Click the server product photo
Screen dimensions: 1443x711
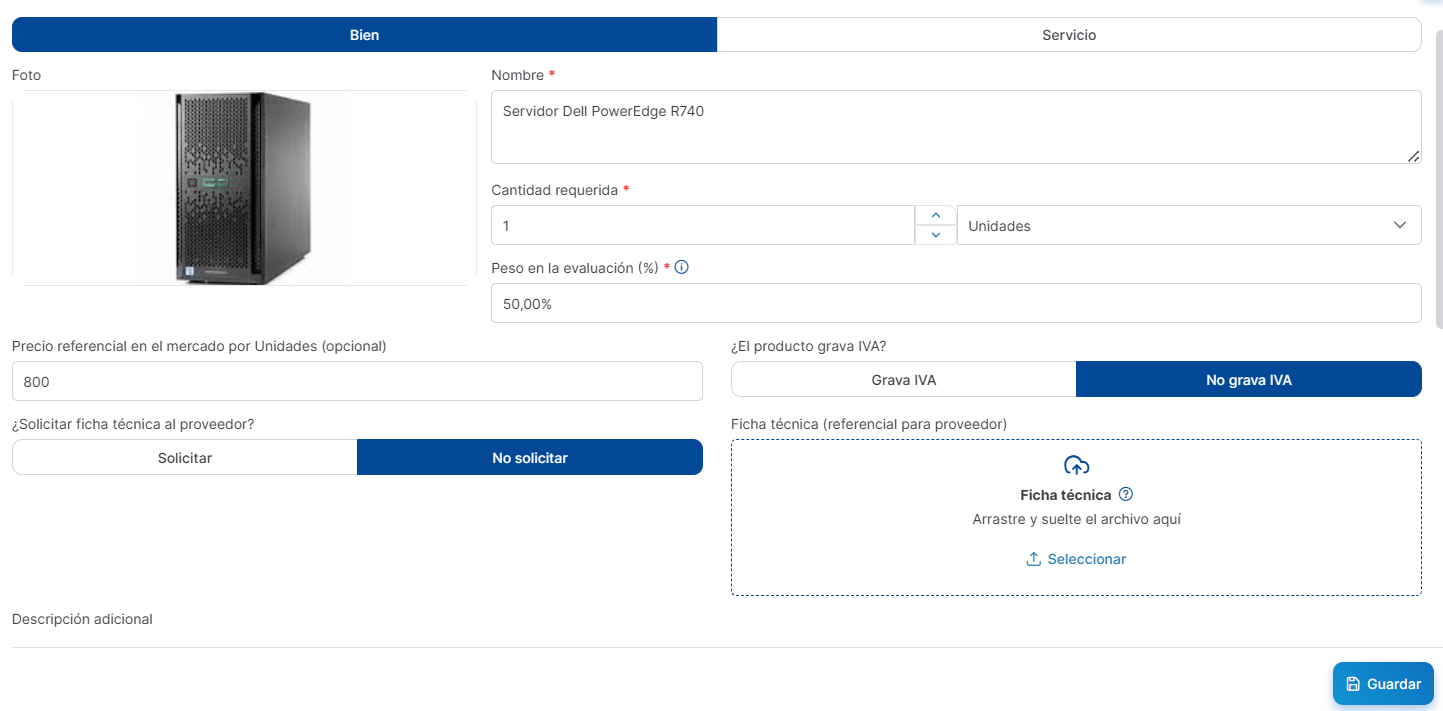pyautogui.click(x=243, y=188)
